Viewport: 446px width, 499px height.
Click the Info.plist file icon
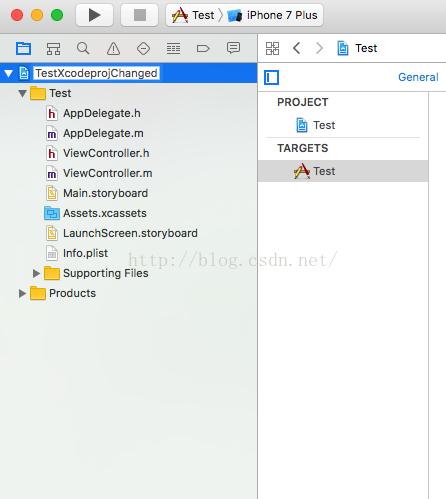coord(52,253)
